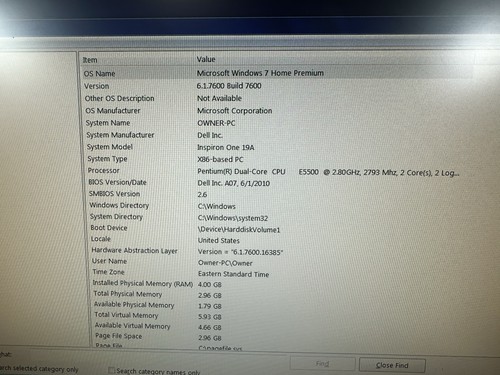Select the SMBIOS Version row
This screenshot has height=375, width=500.
tap(114, 194)
